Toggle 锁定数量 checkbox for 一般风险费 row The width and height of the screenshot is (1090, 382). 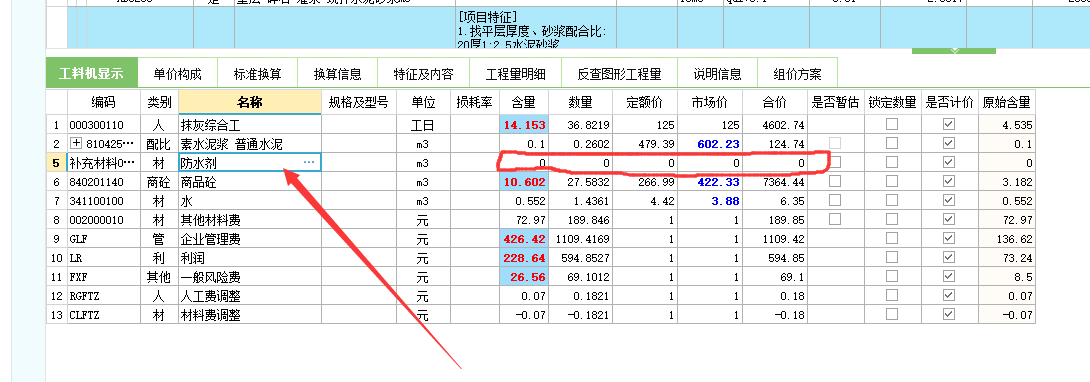tap(892, 276)
